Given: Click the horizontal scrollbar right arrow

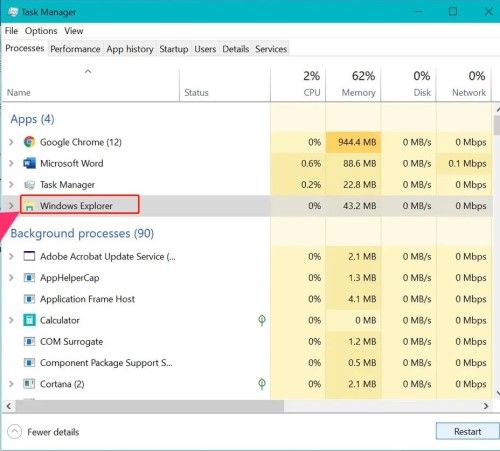Looking at the screenshot, I should coord(486,406).
